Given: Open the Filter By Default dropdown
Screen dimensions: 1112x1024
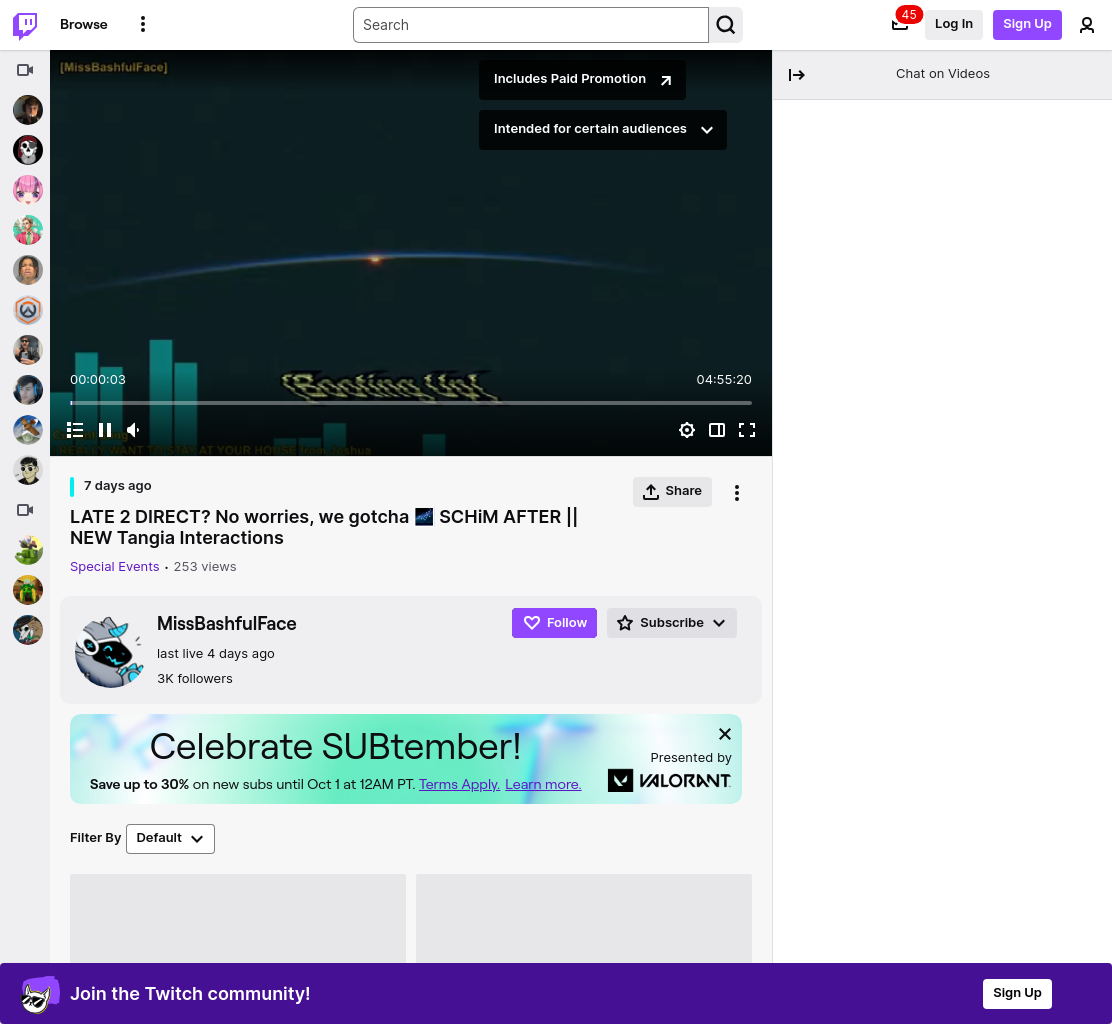Looking at the screenshot, I should [x=170, y=838].
